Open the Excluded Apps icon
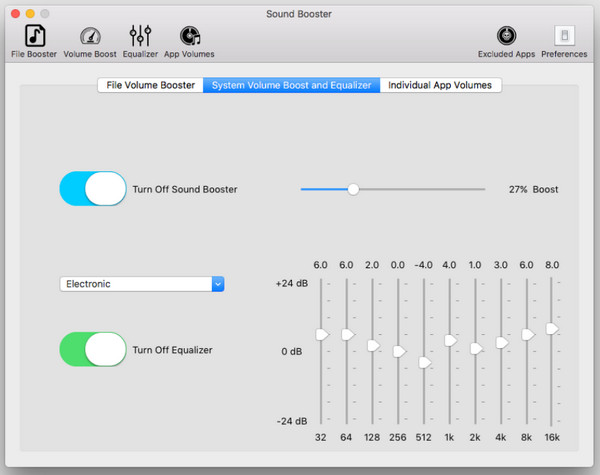Viewport: 600px width, 475px height. tap(507, 36)
